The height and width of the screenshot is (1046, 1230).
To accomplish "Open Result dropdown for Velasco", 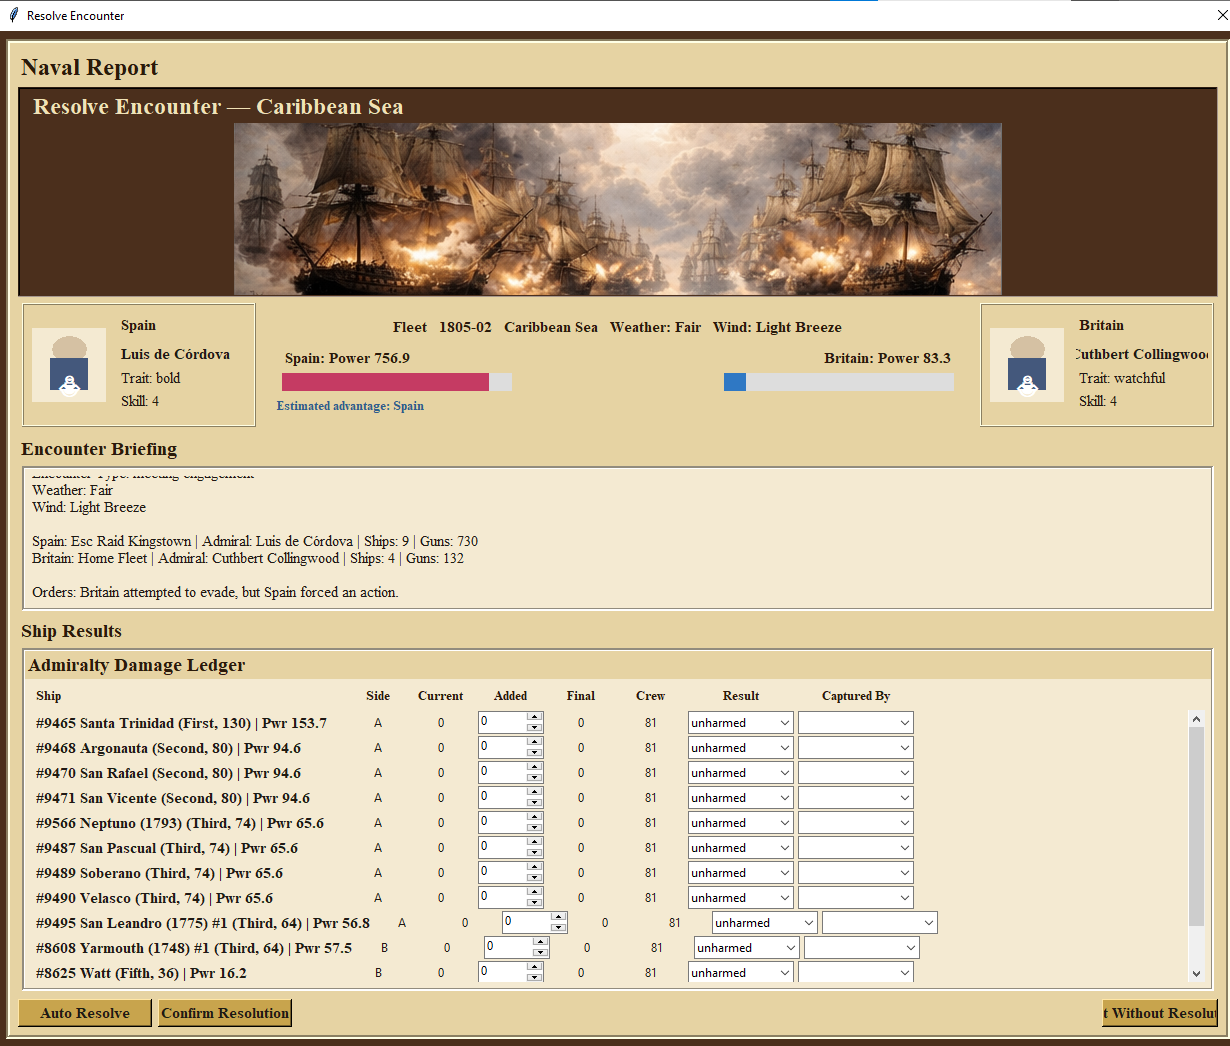I will point(740,898).
